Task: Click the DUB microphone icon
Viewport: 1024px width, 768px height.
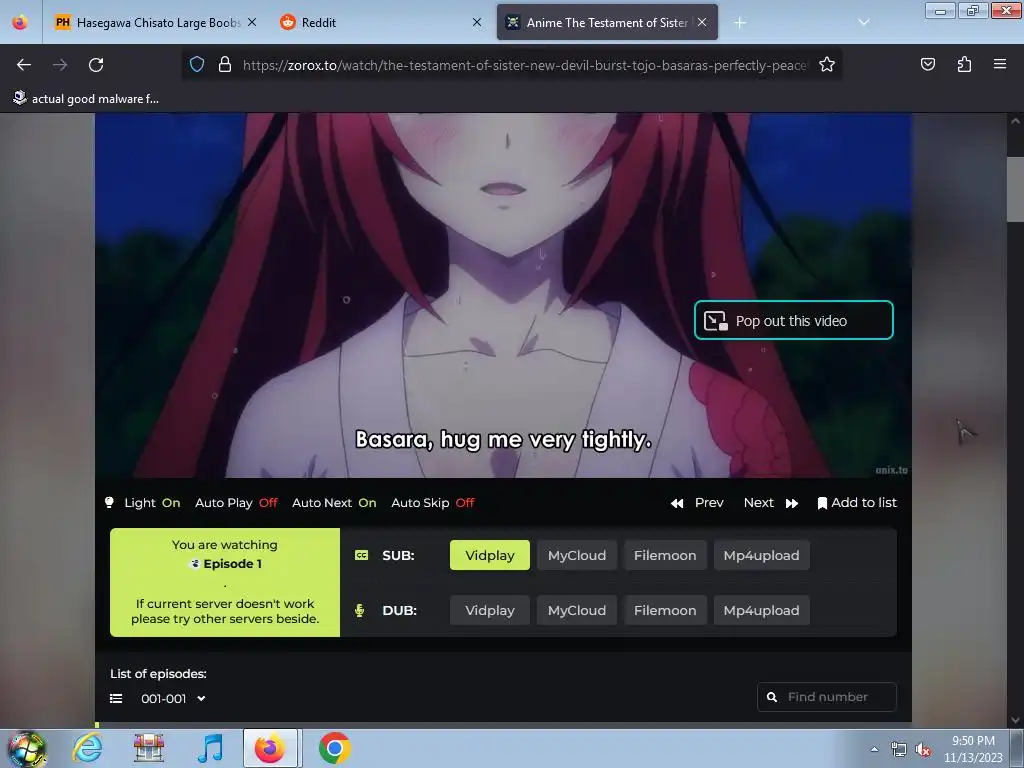Action: coord(359,611)
